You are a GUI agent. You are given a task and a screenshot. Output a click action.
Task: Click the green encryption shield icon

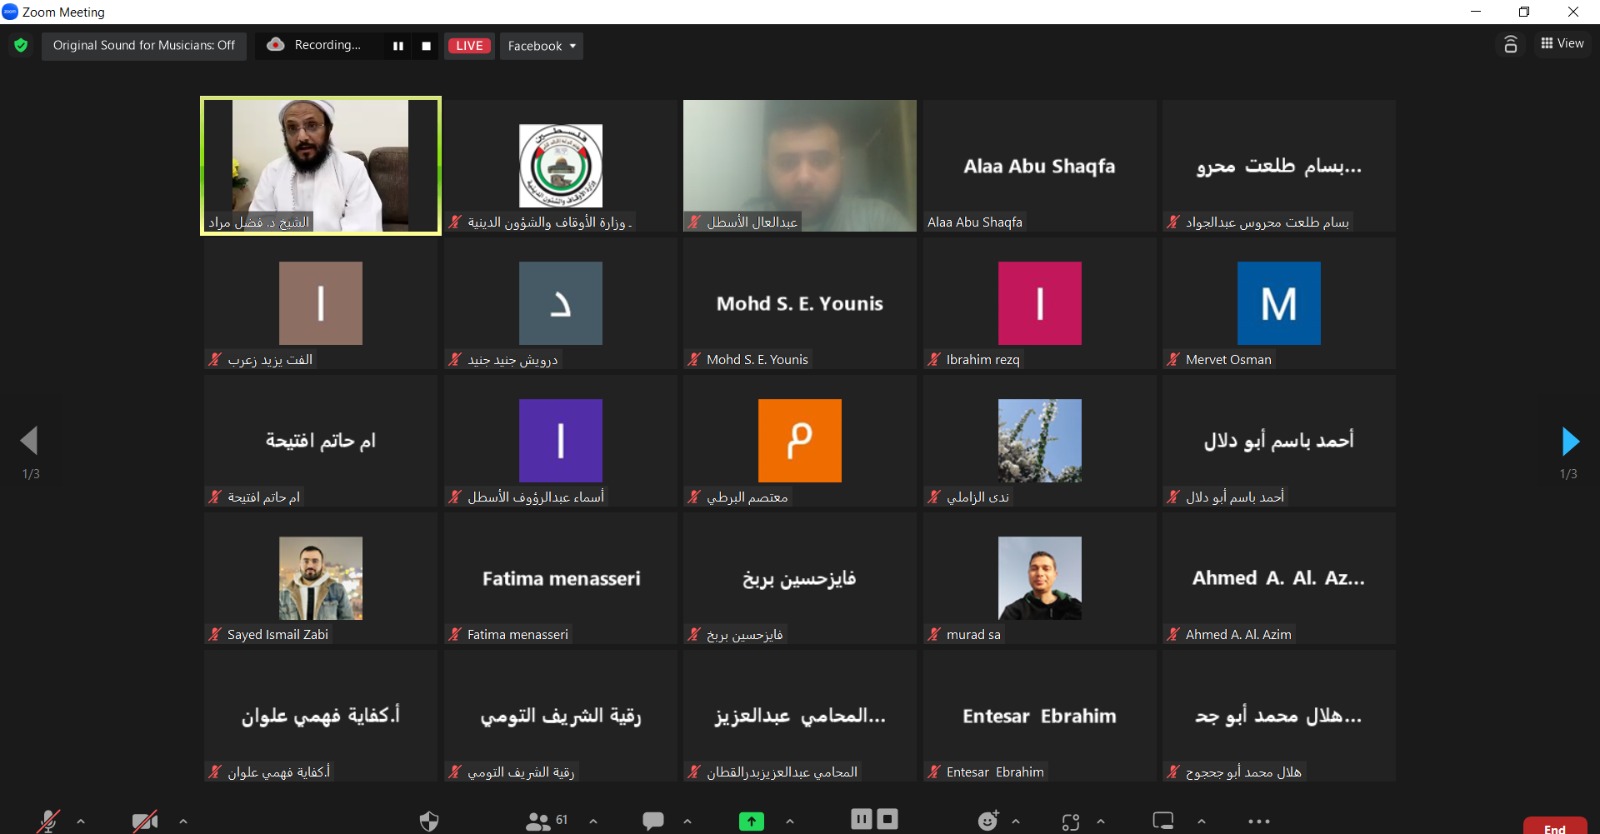tap(21, 46)
